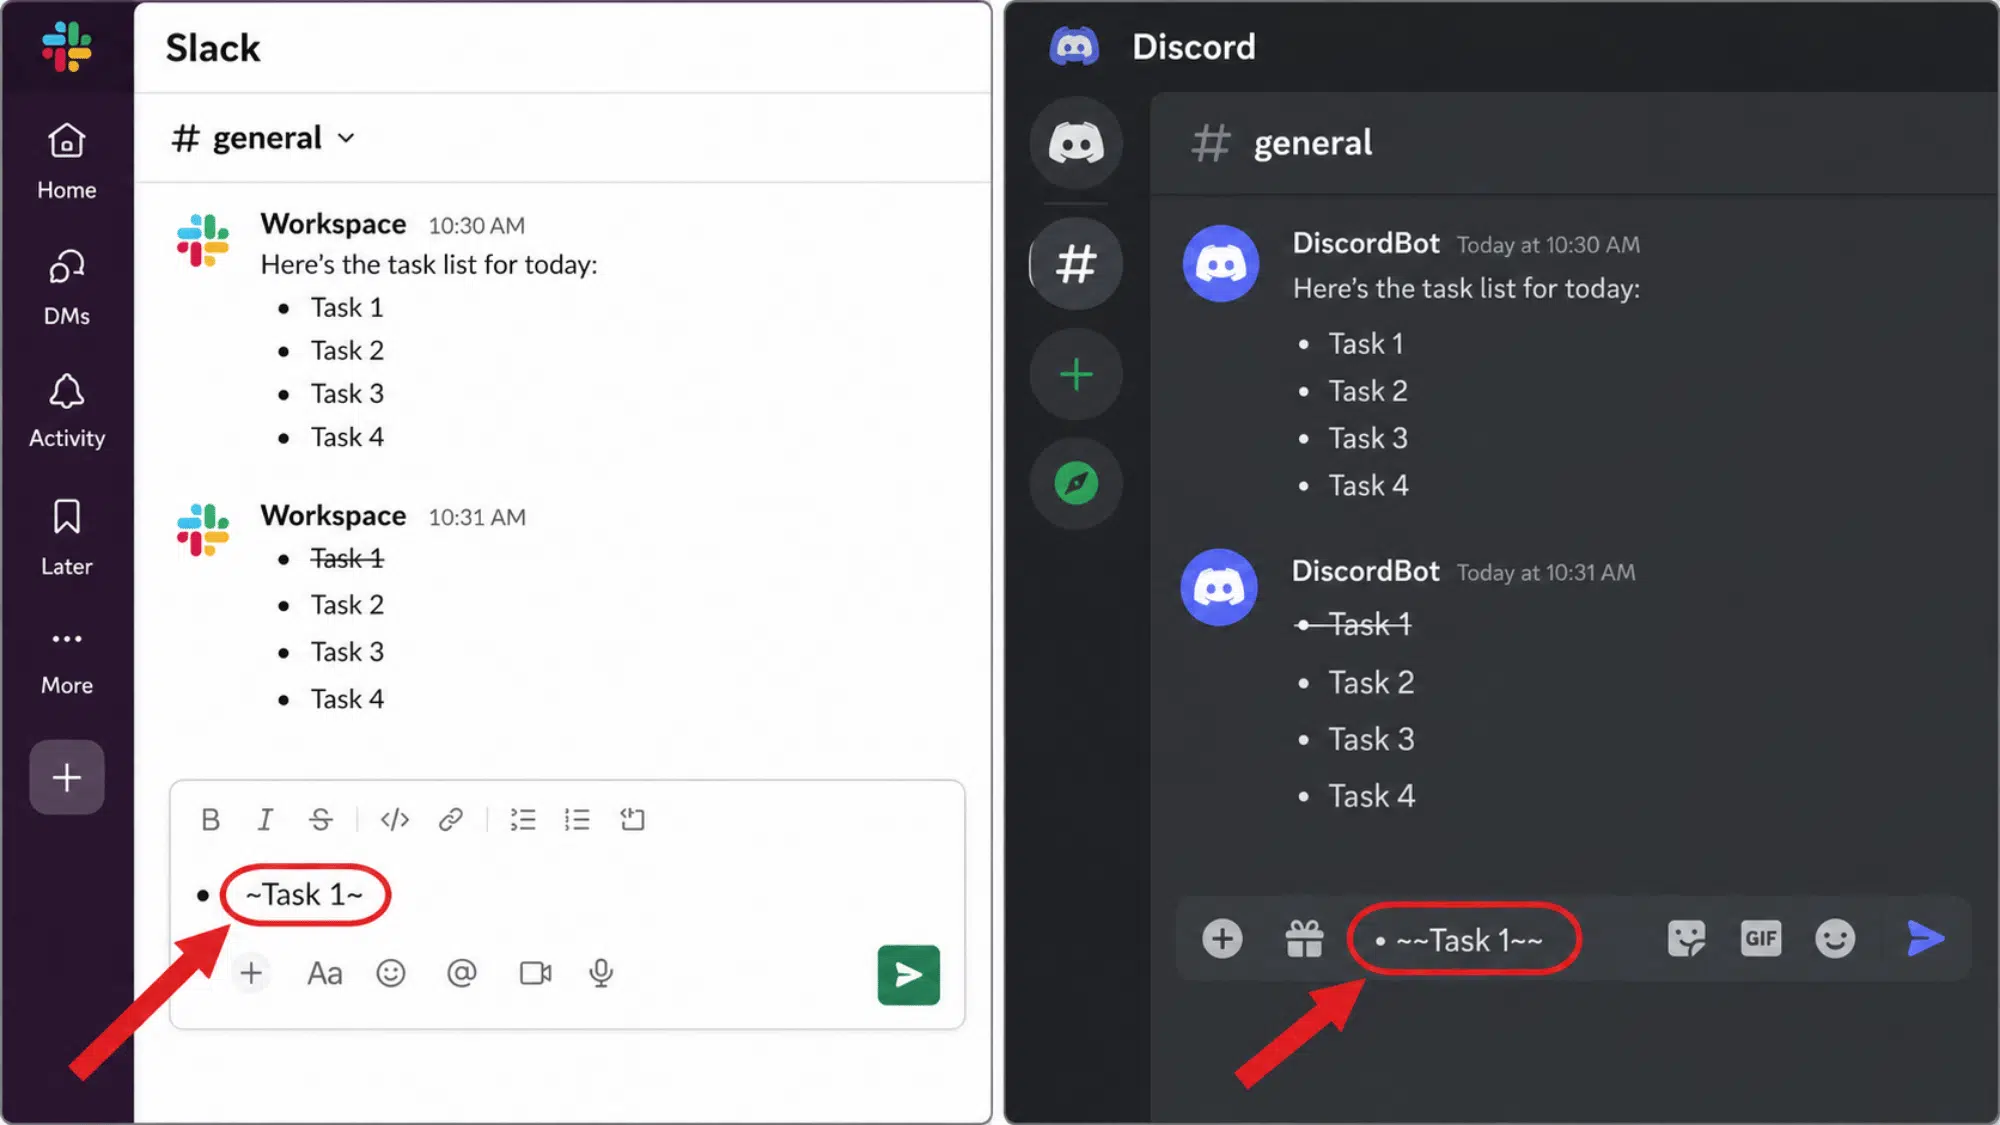The image size is (2000, 1125).
Task: Click DiscordBot avatar on 10:31 AM message
Action: tap(1219, 587)
